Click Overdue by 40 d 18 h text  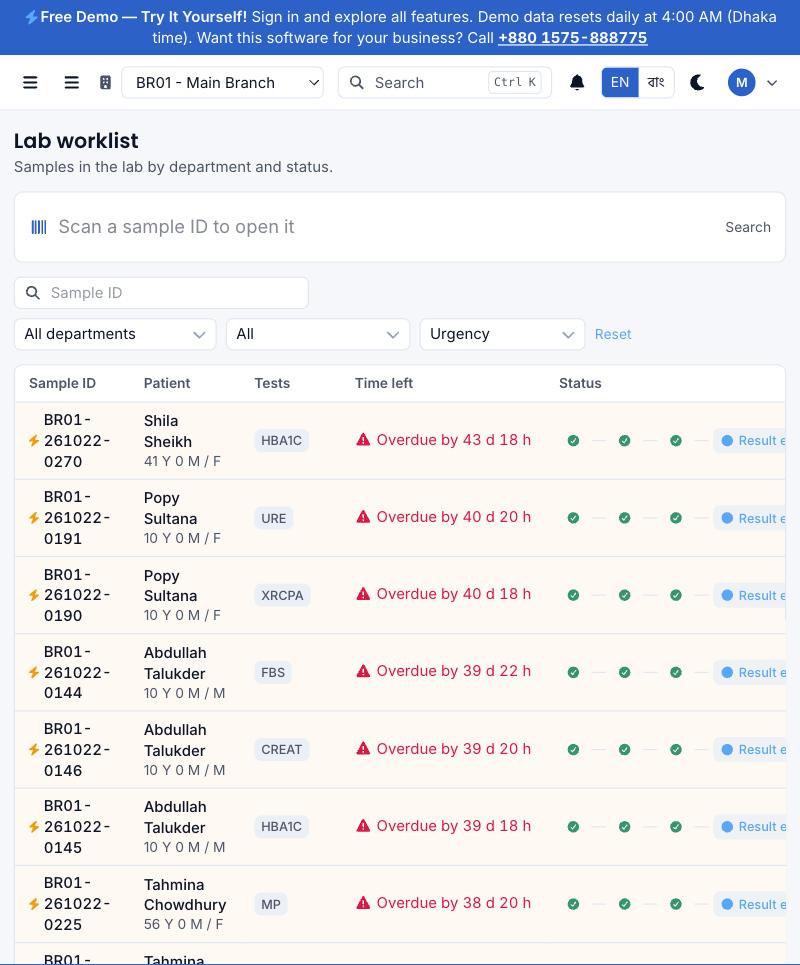[454, 594]
